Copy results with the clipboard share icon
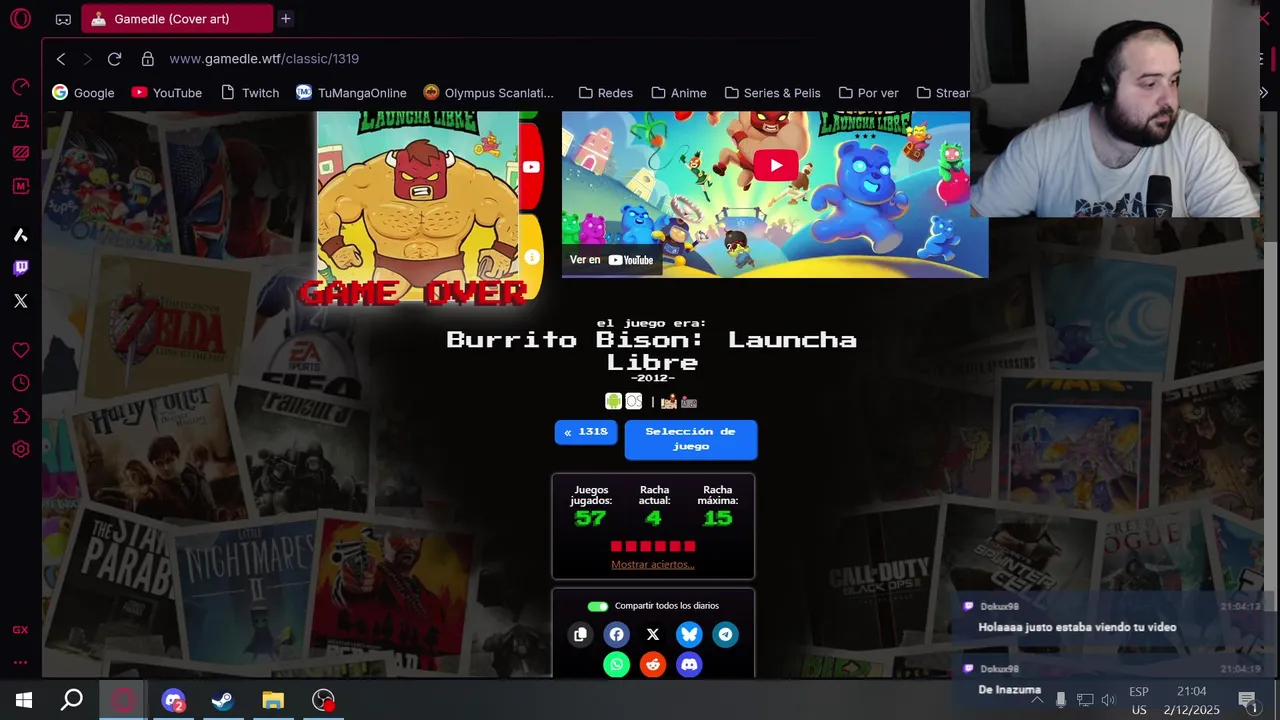Viewport: 1280px width, 720px height. [x=580, y=634]
